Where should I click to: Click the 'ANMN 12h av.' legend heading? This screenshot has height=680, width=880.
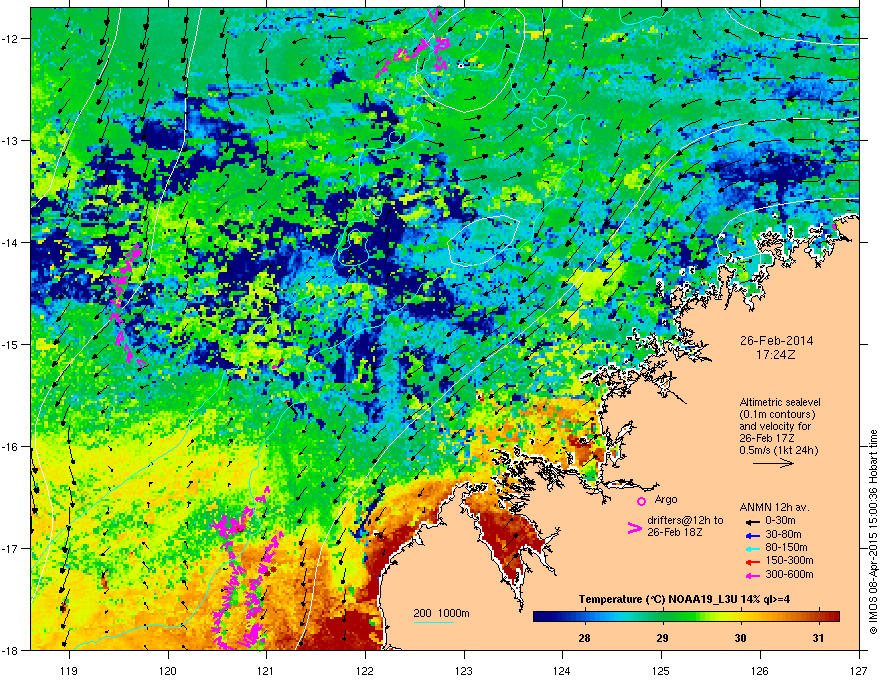click(774, 507)
